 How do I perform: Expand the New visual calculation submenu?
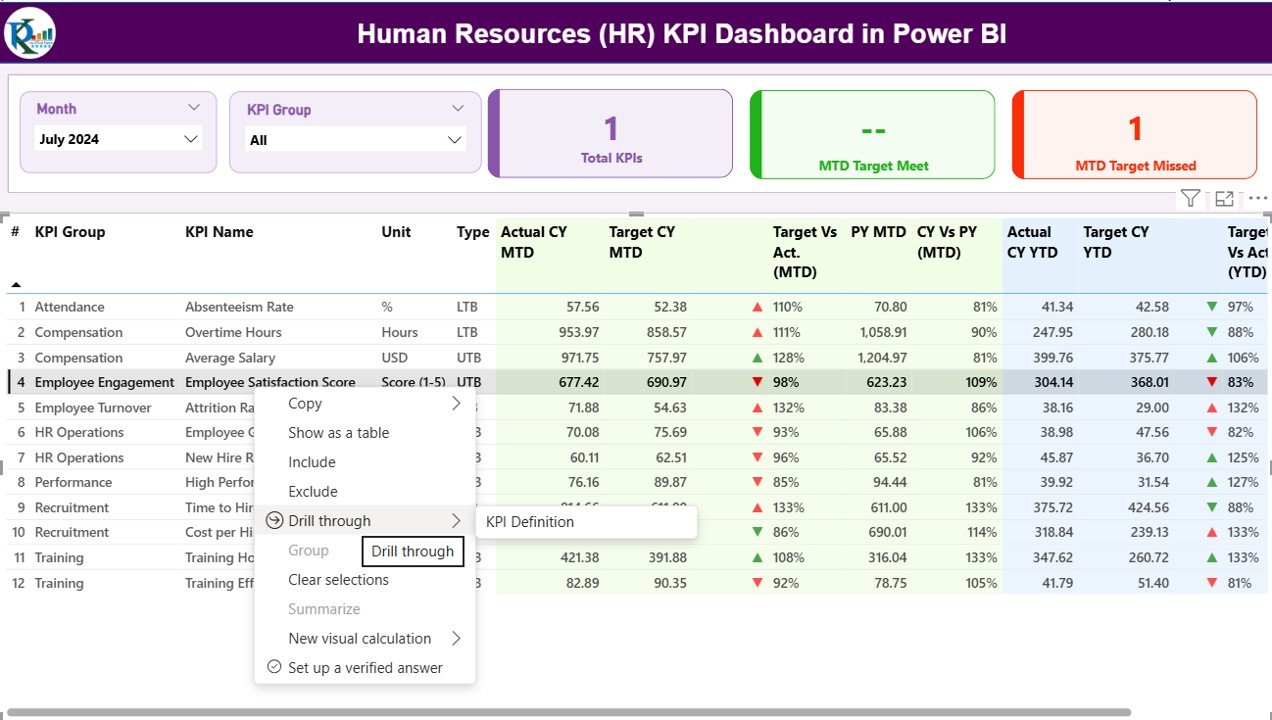(x=456, y=638)
